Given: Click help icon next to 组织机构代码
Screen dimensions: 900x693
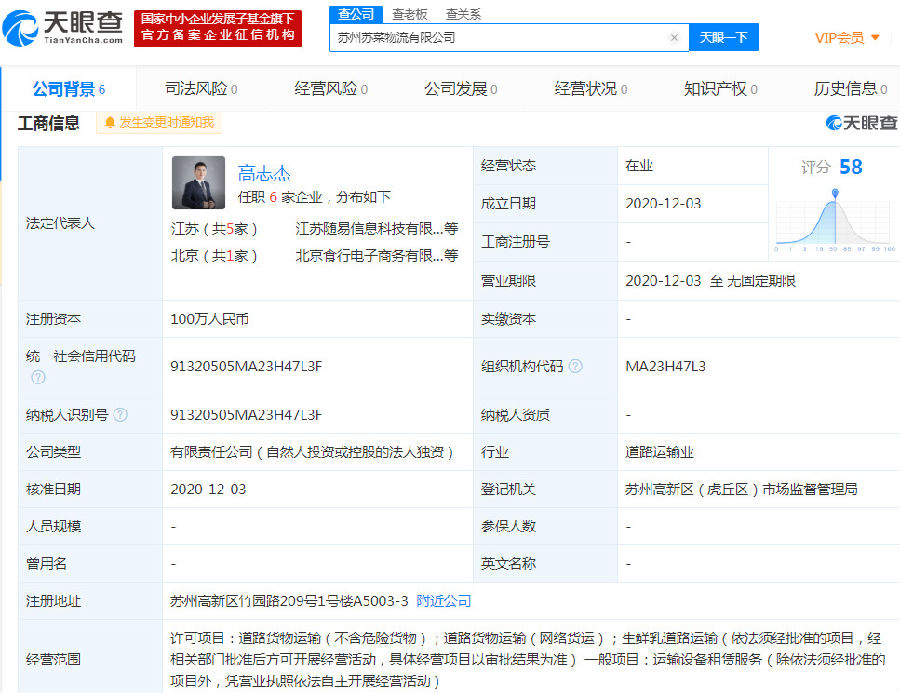Looking at the screenshot, I should click(575, 366).
